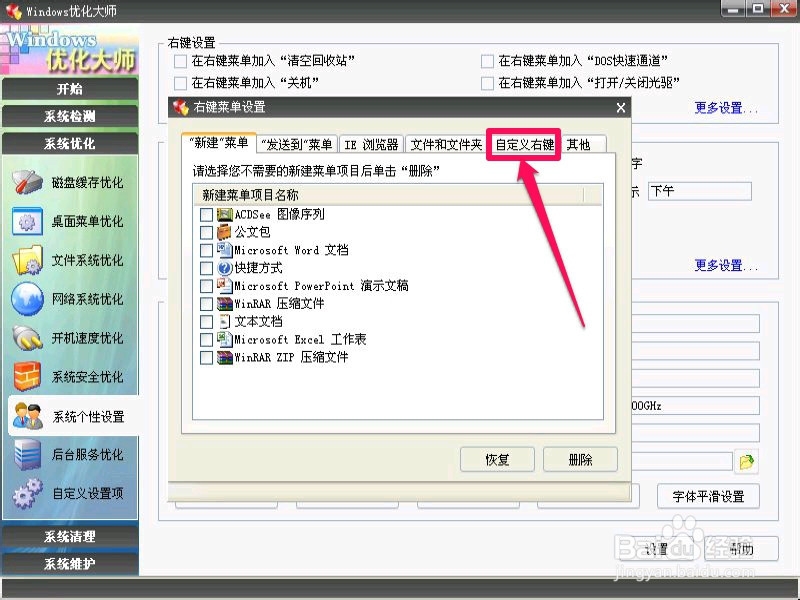Click Microsoft PowerPoint 演示文稿 icon
The image size is (800, 600).
click(224, 286)
